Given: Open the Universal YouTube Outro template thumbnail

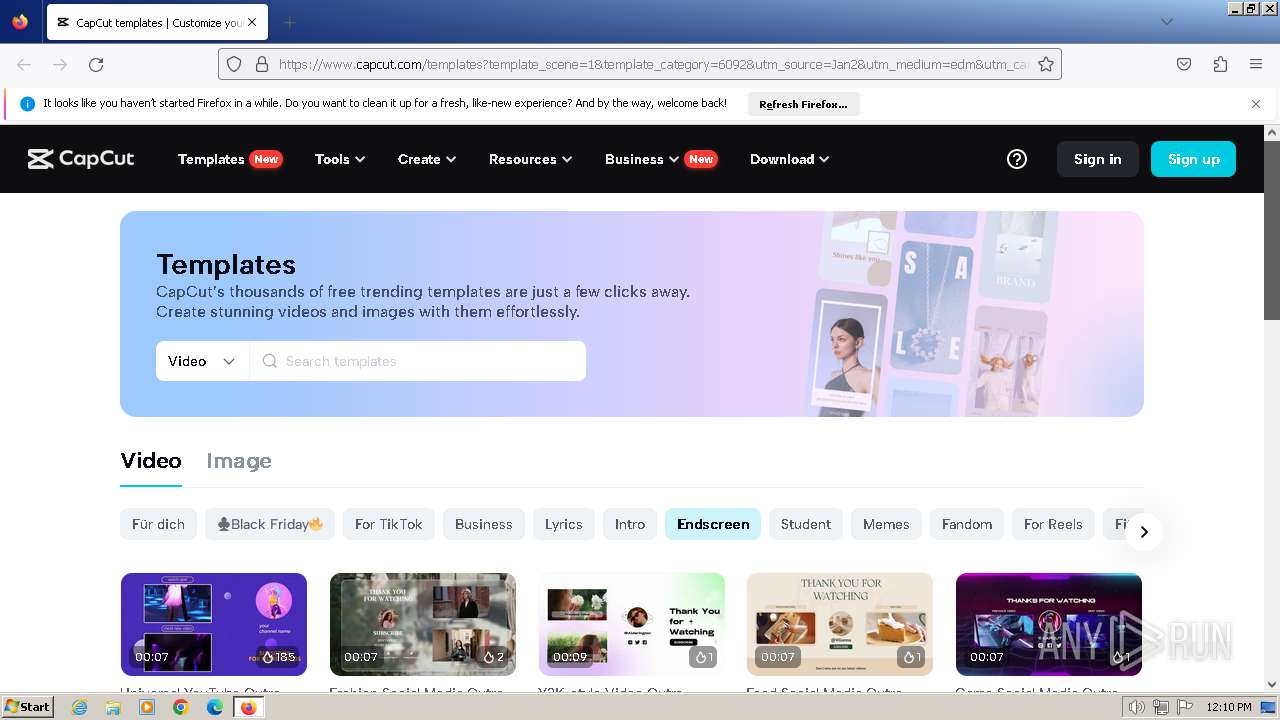Looking at the screenshot, I should pos(214,624).
